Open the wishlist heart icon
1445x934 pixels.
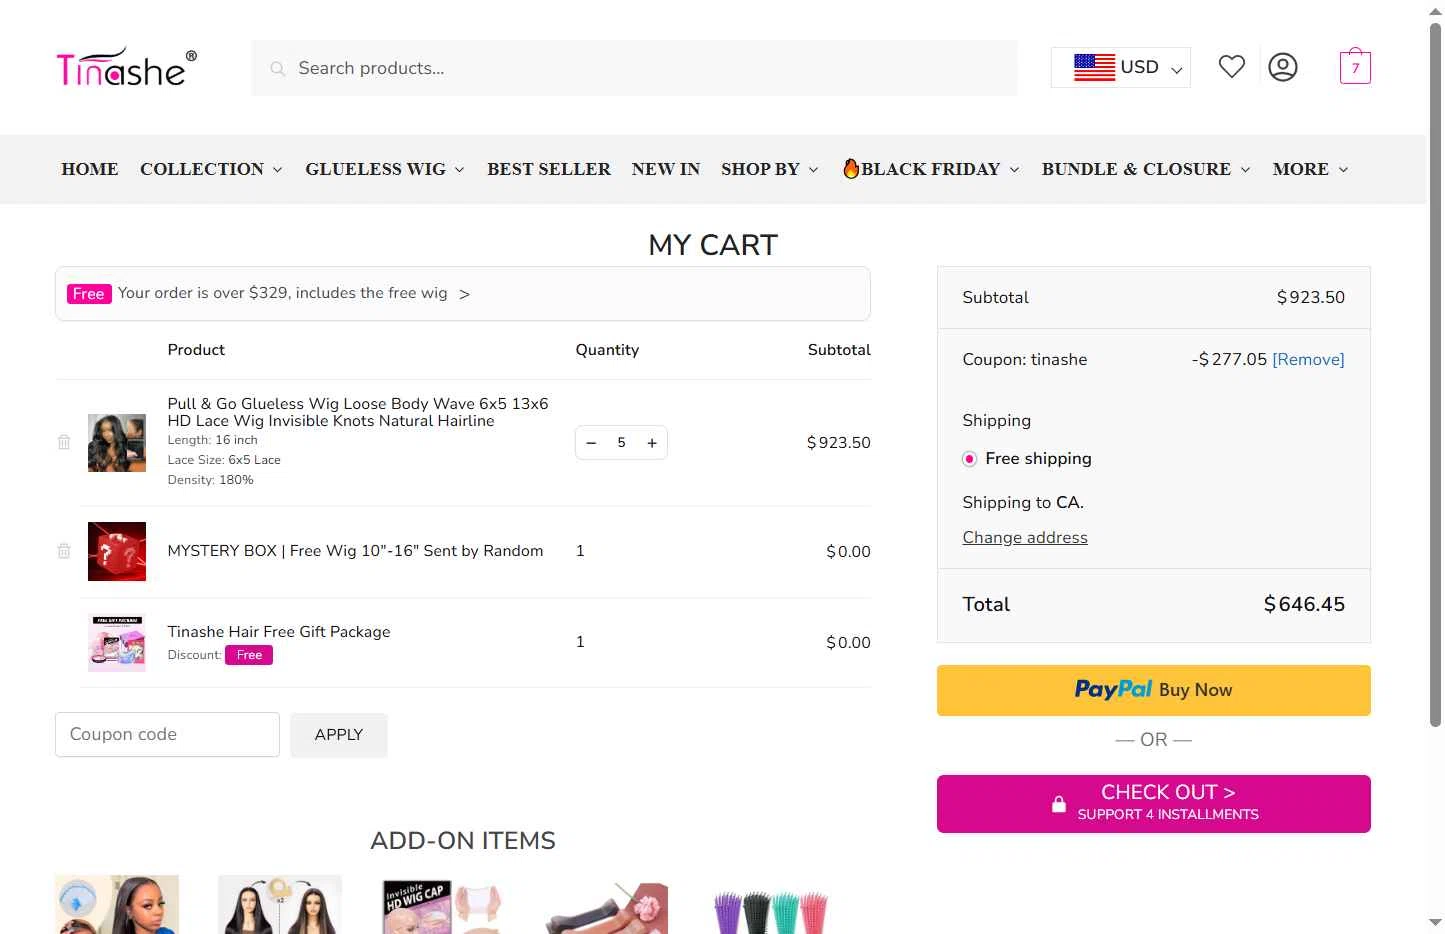[1232, 67]
